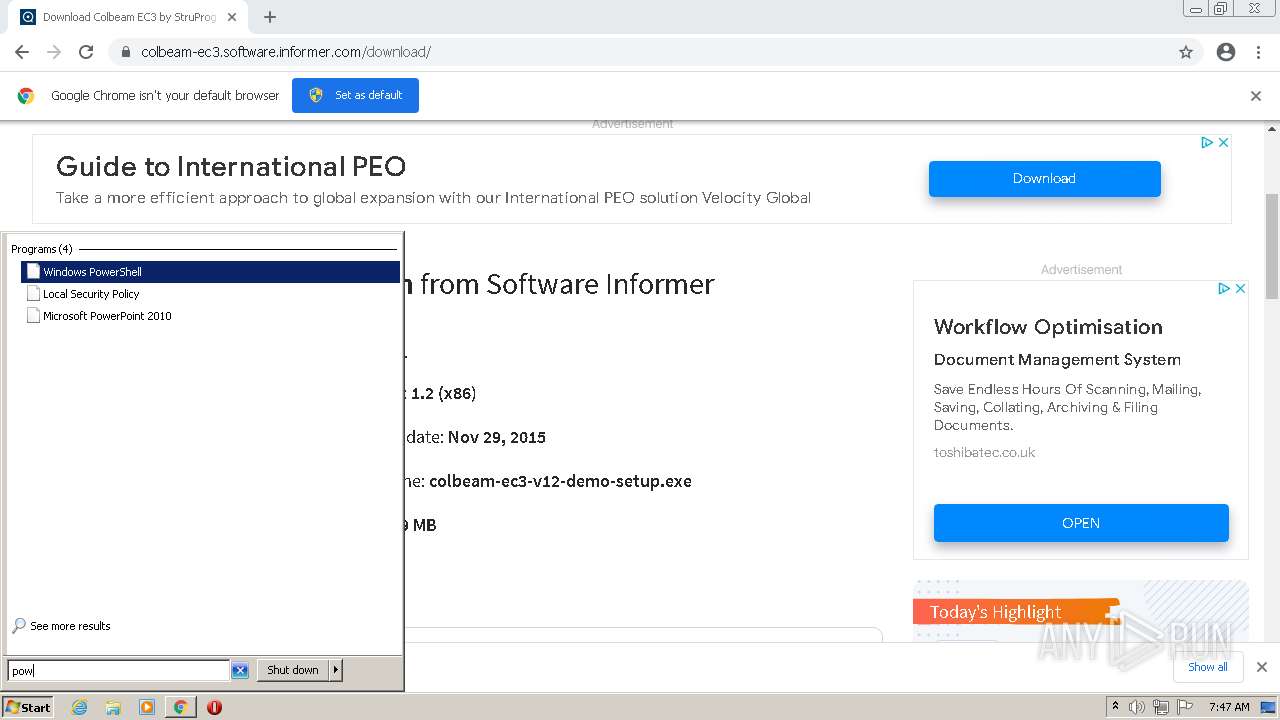The image size is (1280, 720).
Task: Open Local Security Policy result
Action: [210, 294]
